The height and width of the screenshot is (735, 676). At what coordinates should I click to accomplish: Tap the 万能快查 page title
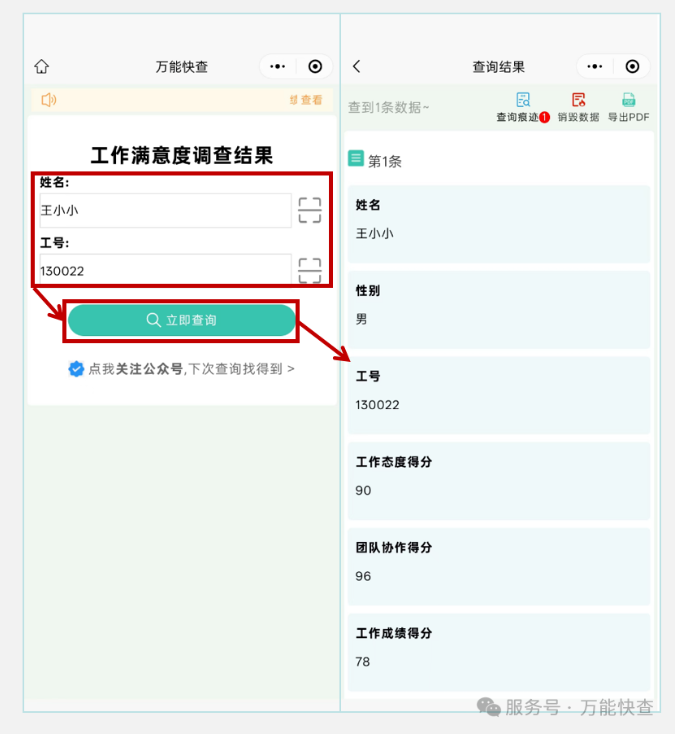(x=182, y=67)
